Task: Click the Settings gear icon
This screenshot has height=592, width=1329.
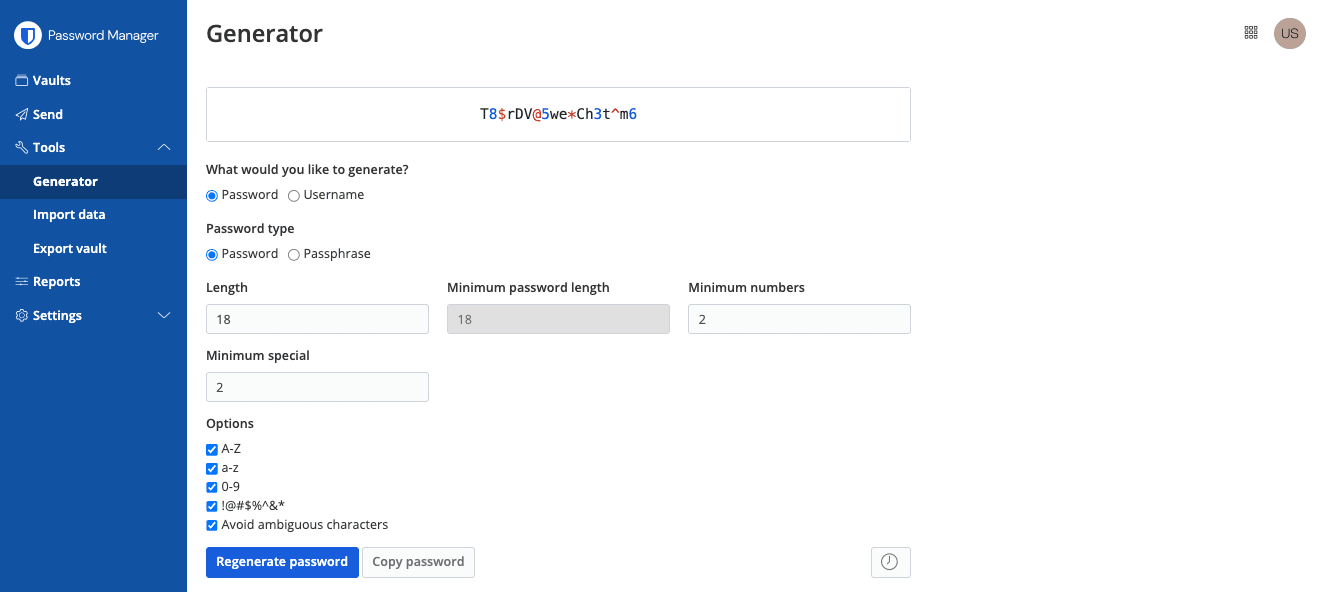Action: tap(21, 315)
